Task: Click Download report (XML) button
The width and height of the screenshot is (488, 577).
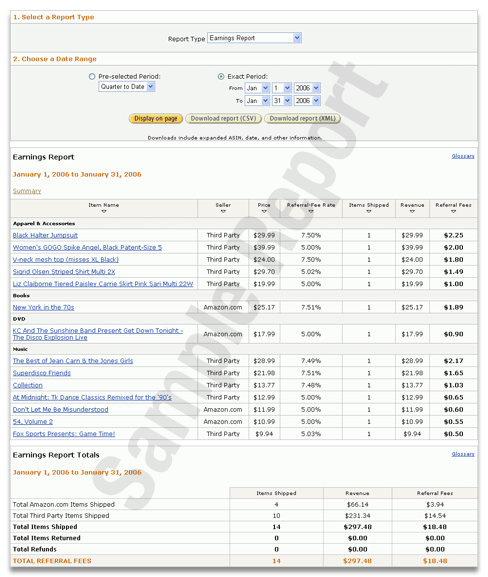Action: [x=303, y=118]
